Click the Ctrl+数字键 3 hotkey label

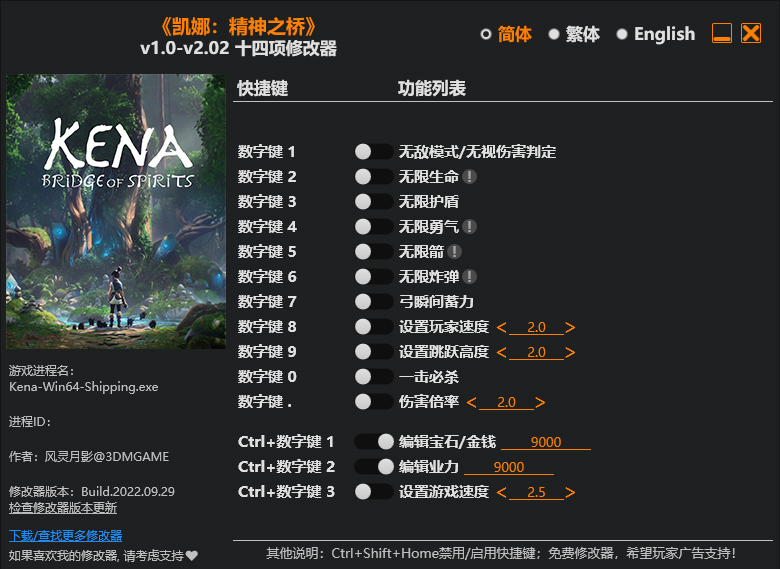coord(286,492)
